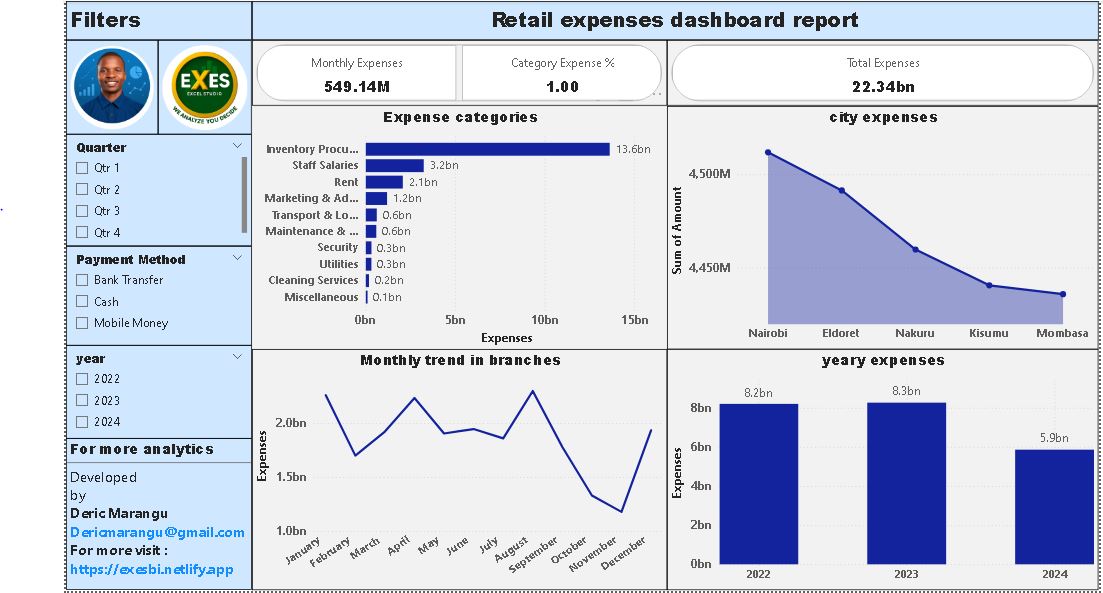Open the Dericmarangu@gmail.com email link
The image size is (1103, 593).
156,530
